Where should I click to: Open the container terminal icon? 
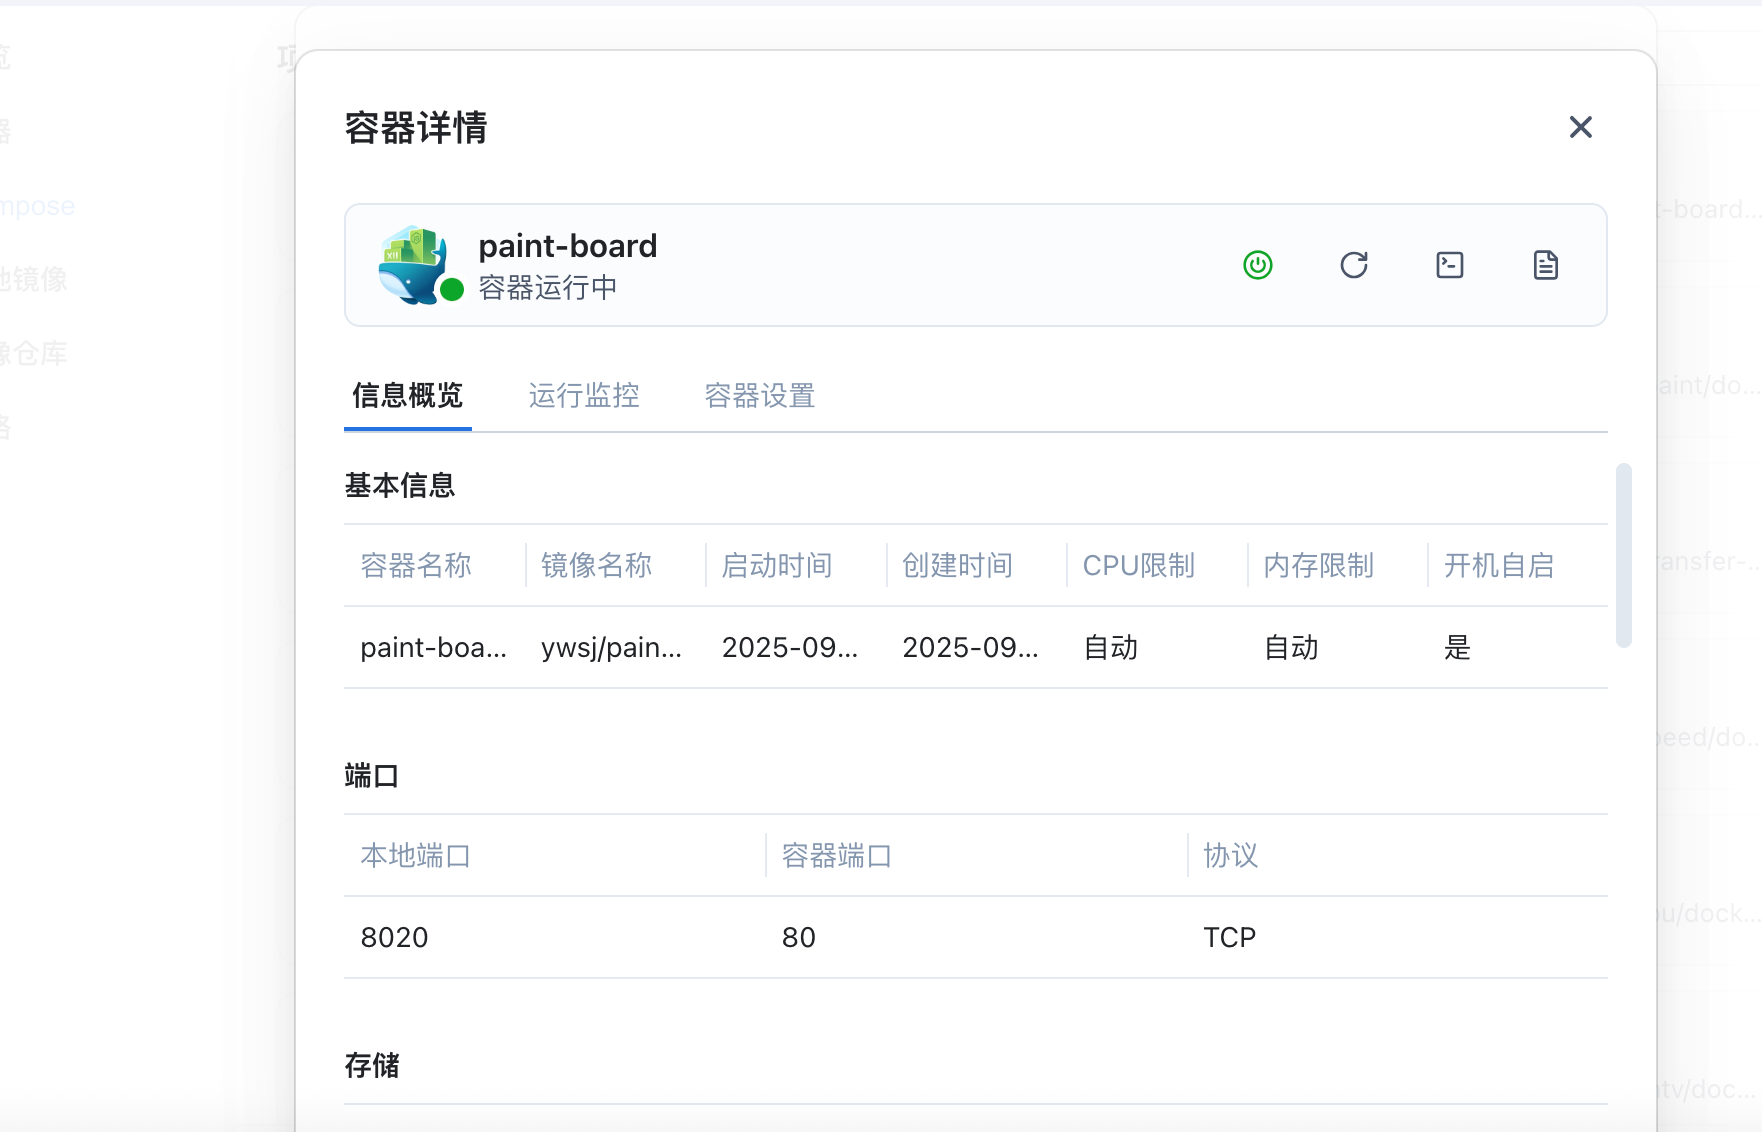1449,265
